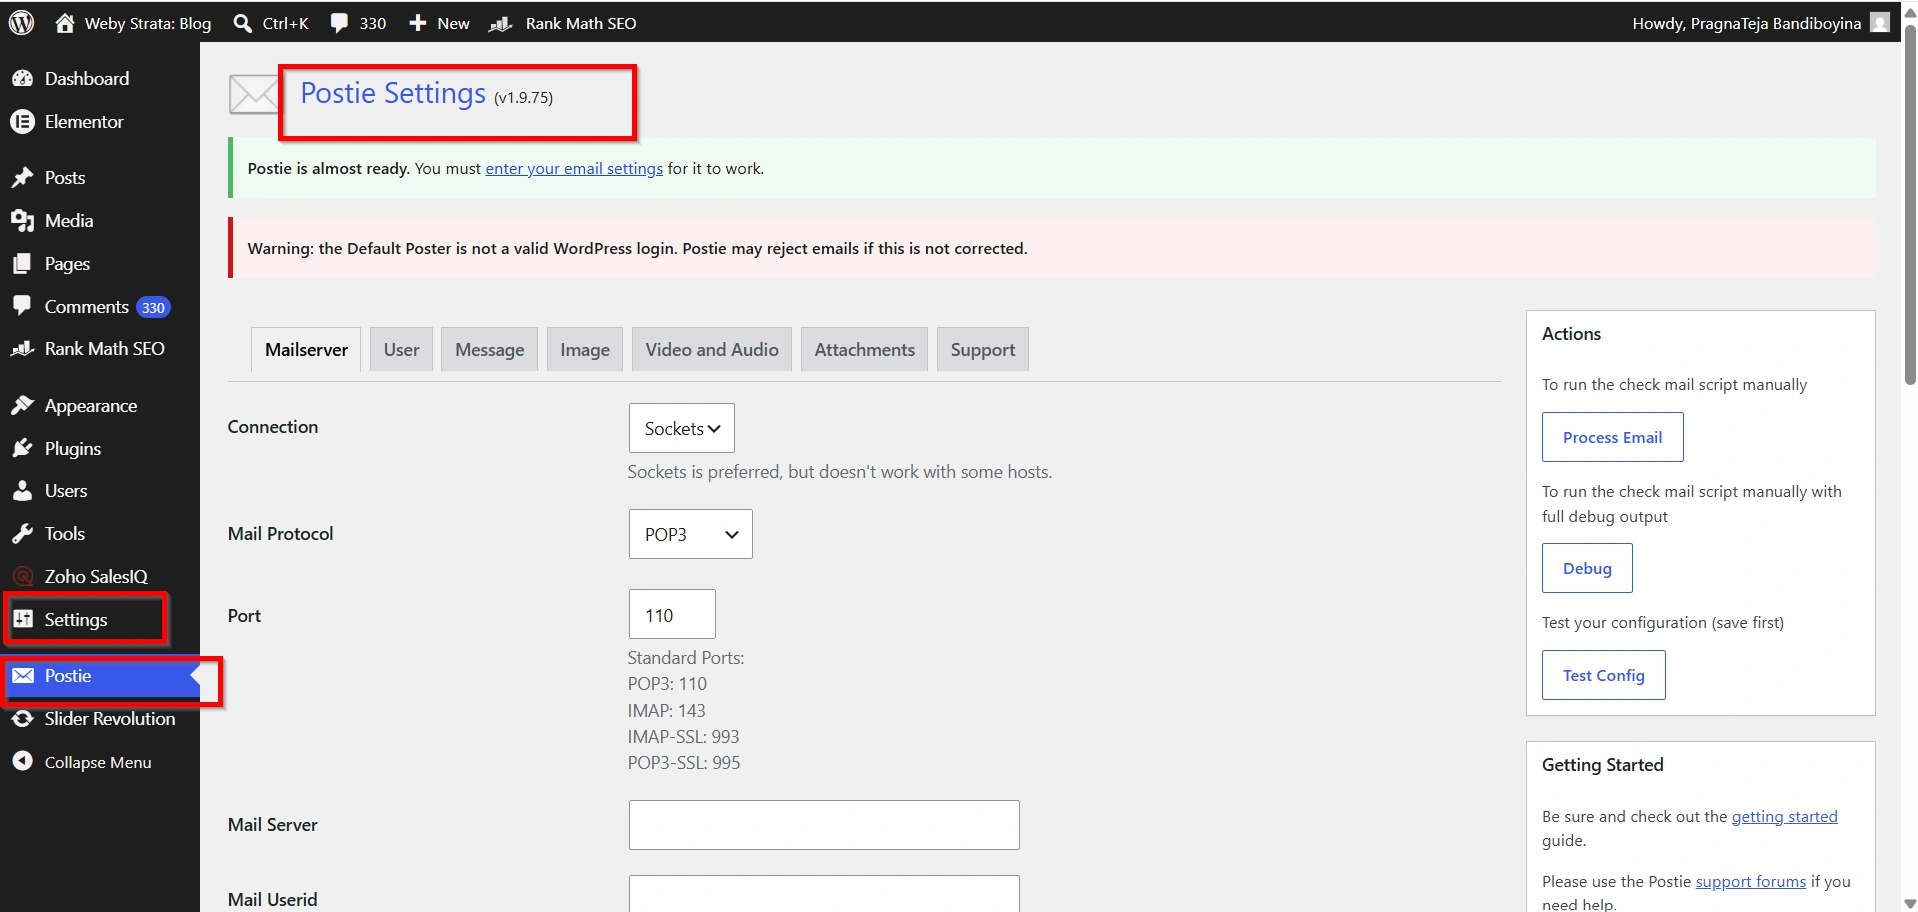1918x912 pixels.
Task: Click the Rank Math SEO toolbar chart icon
Action: (x=500, y=23)
